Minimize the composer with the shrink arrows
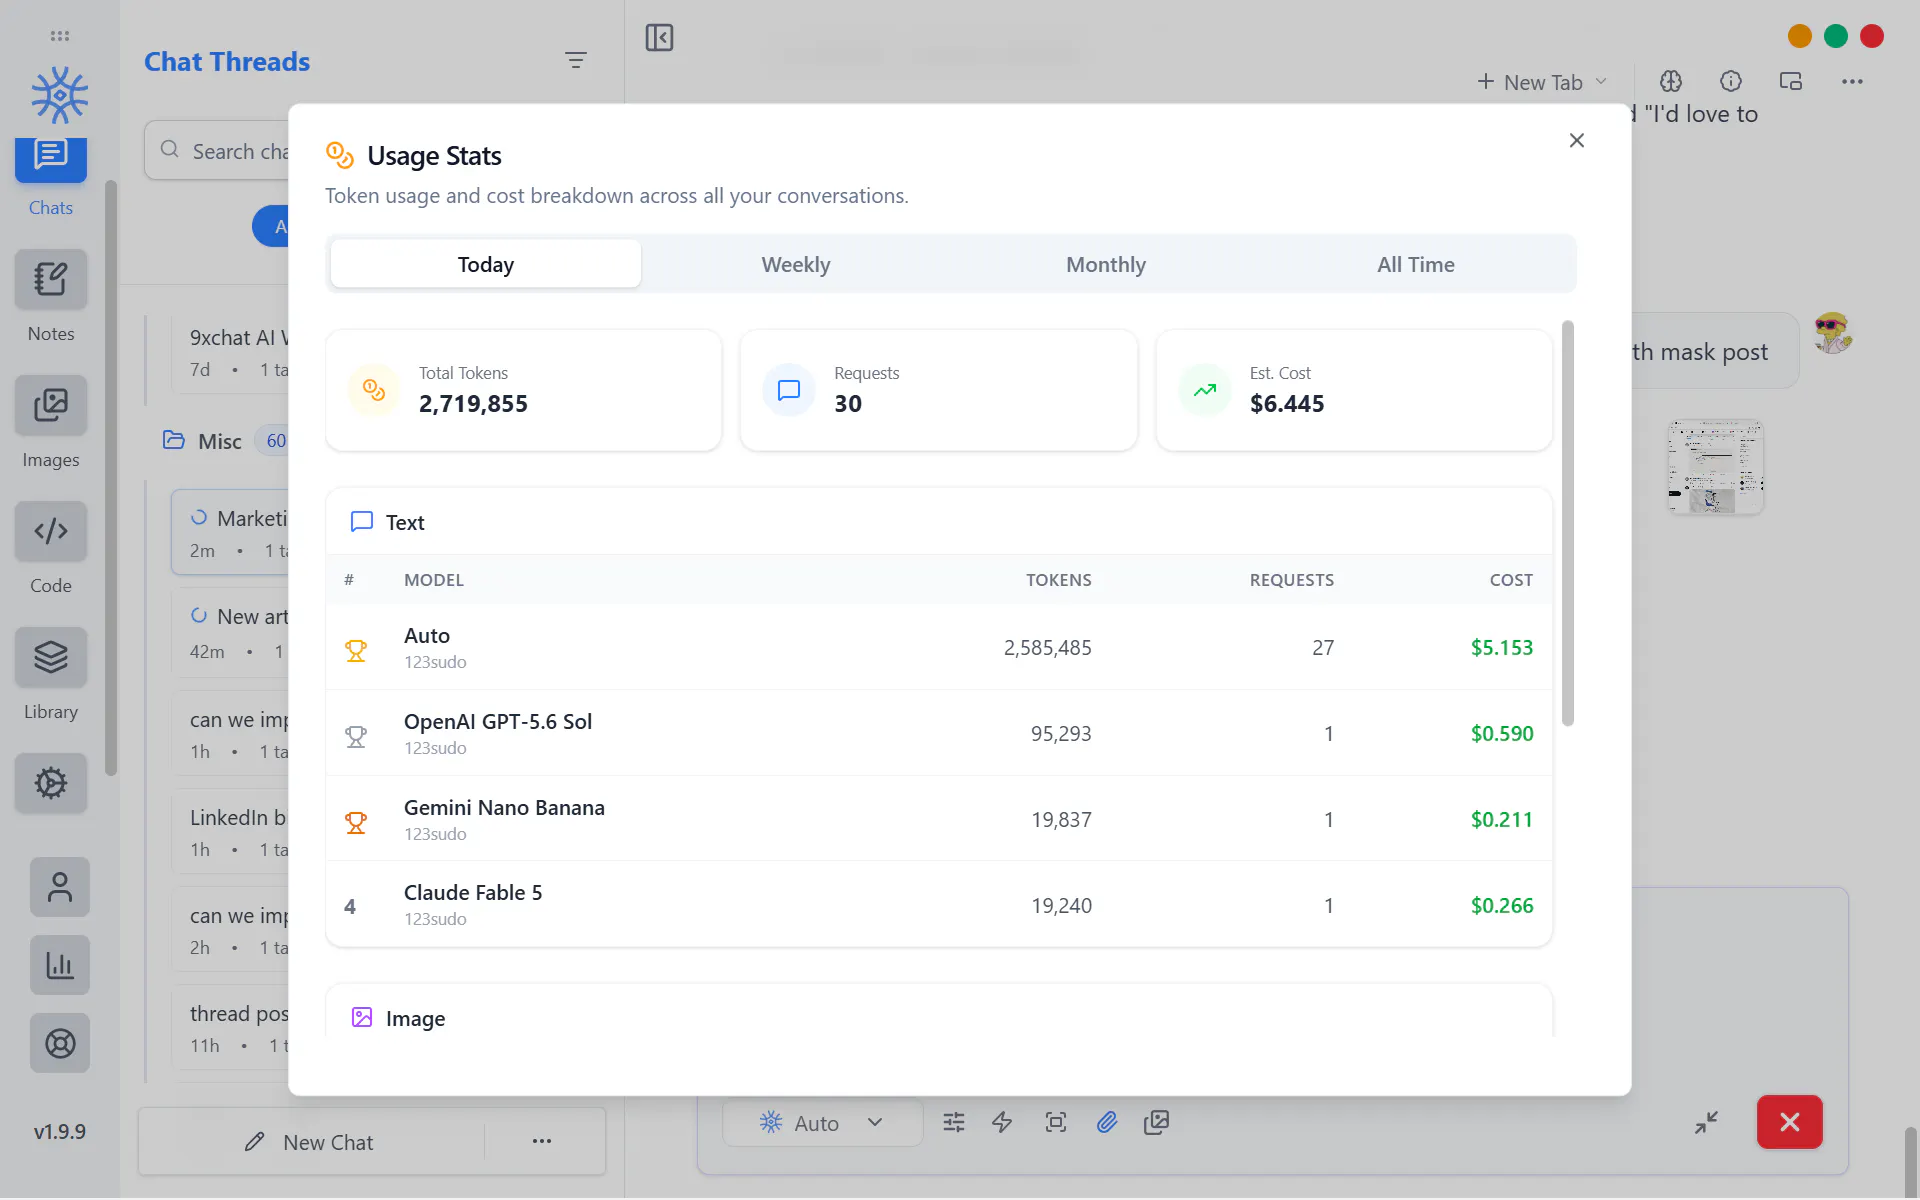1920x1200 pixels. coord(1706,1122)
